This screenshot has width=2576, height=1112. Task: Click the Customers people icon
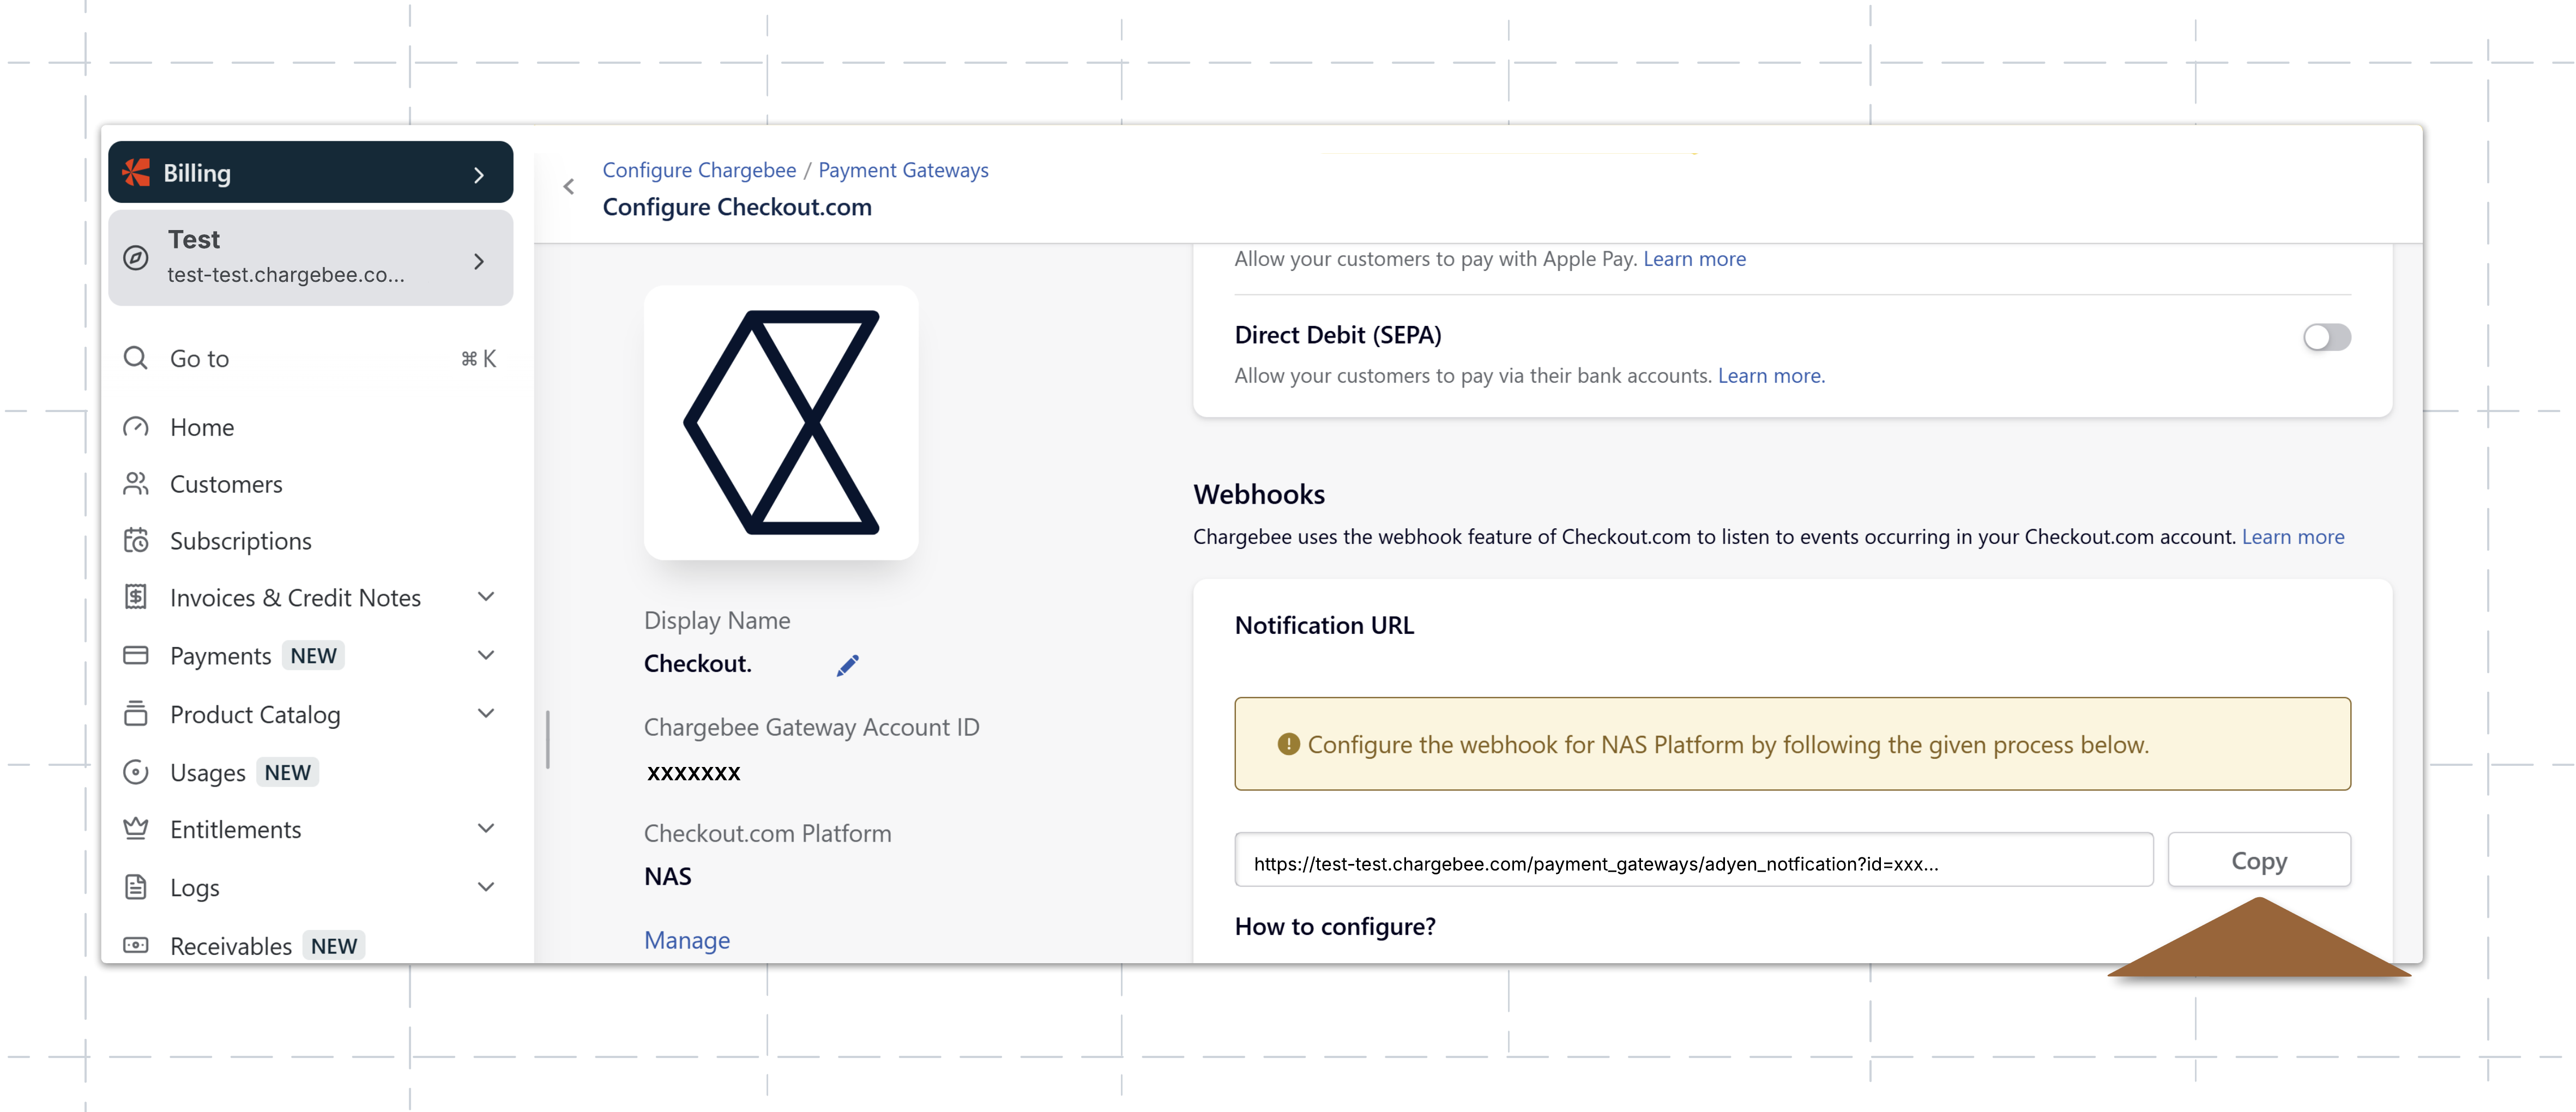point(136,484)
